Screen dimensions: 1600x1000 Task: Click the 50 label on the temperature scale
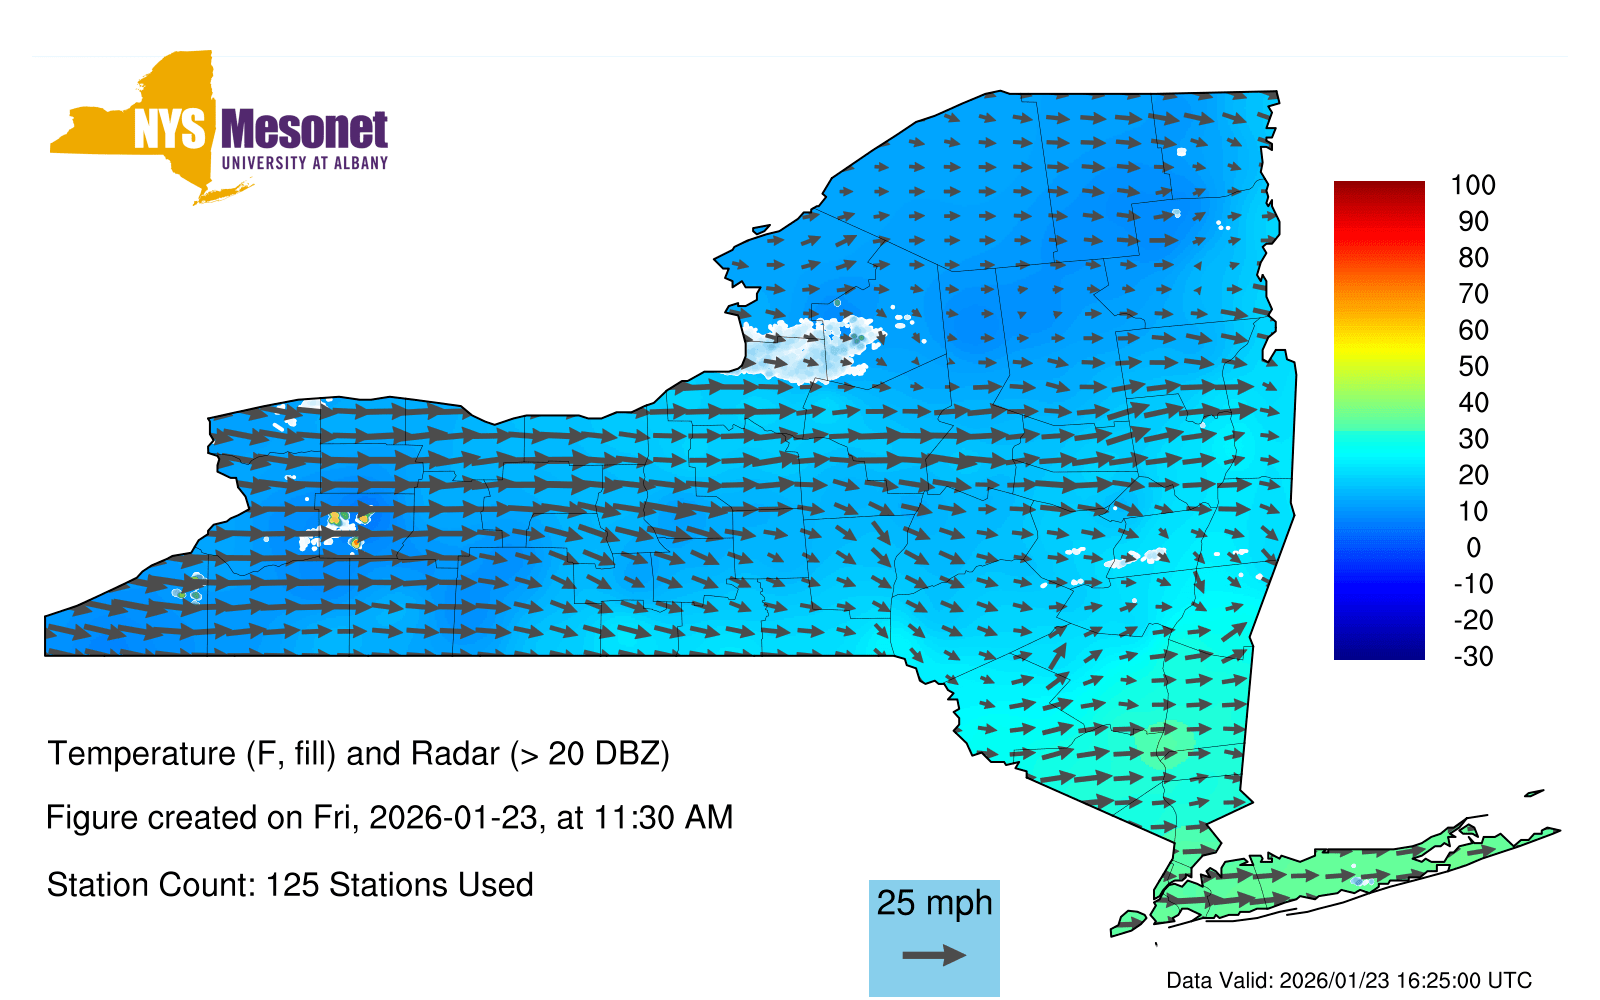[x=1472, y=366]
